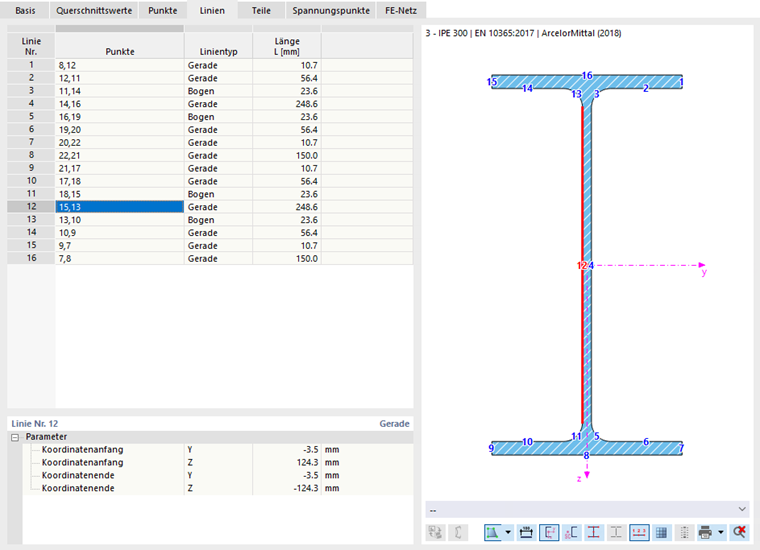Collapse the Parameter group
760x550 pixels.
point(15,437)
